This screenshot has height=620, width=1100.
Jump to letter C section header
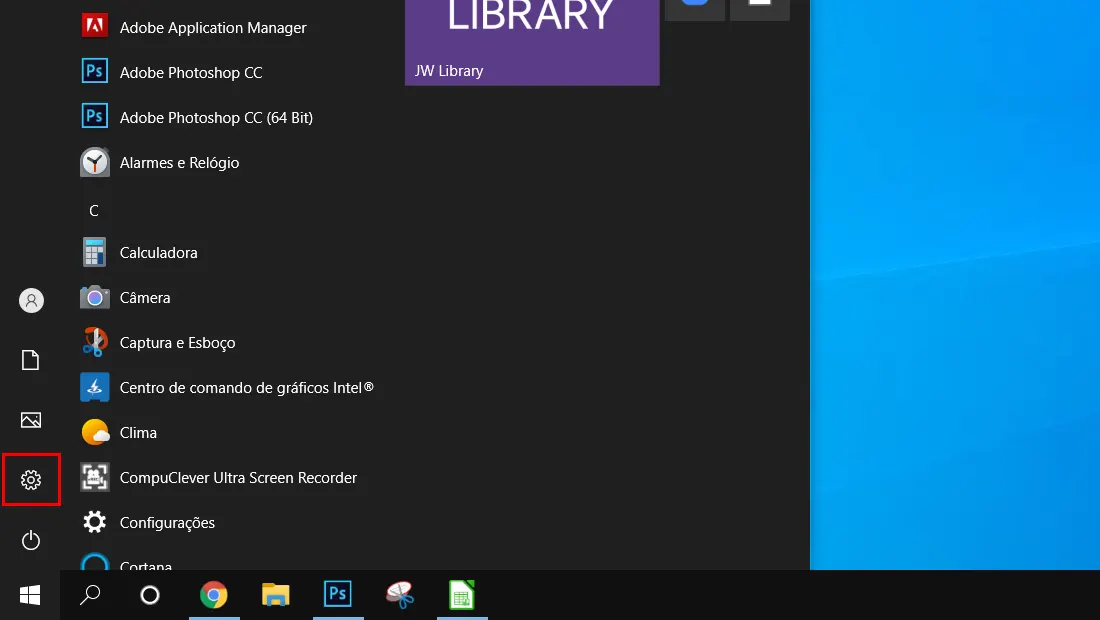[94, 210]
